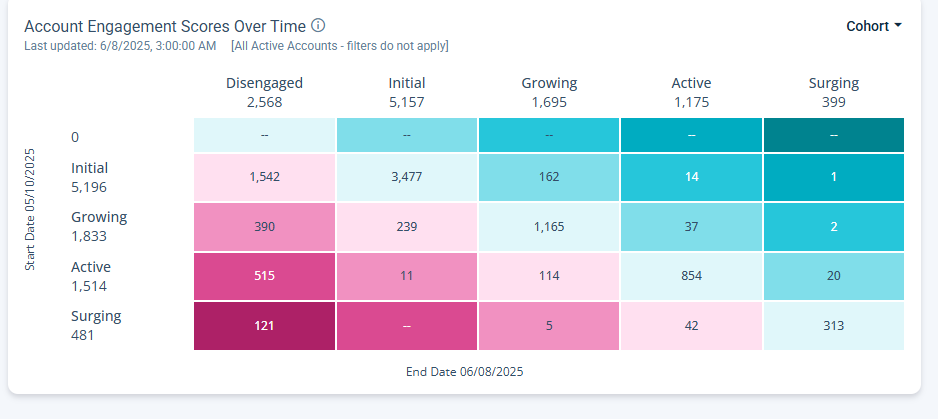Click the Surging to Surging cell 313
The image size is (938, 419).
[833, 325]
